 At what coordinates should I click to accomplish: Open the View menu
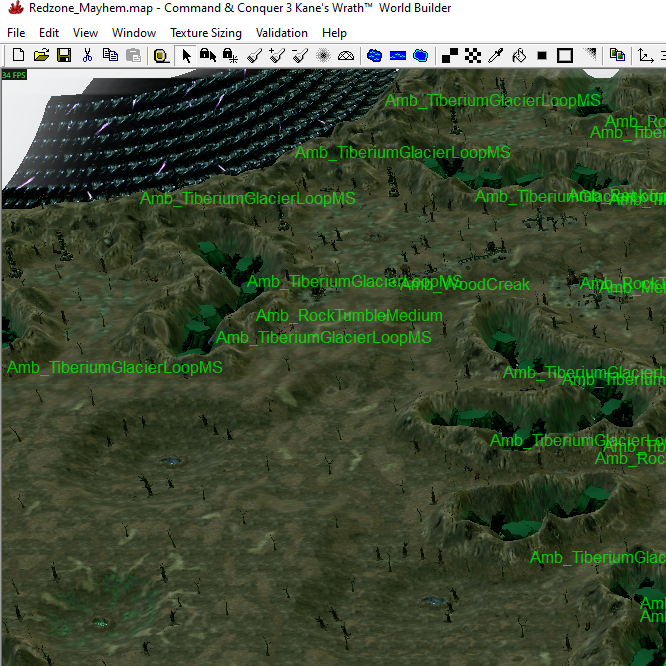(85, 33)
